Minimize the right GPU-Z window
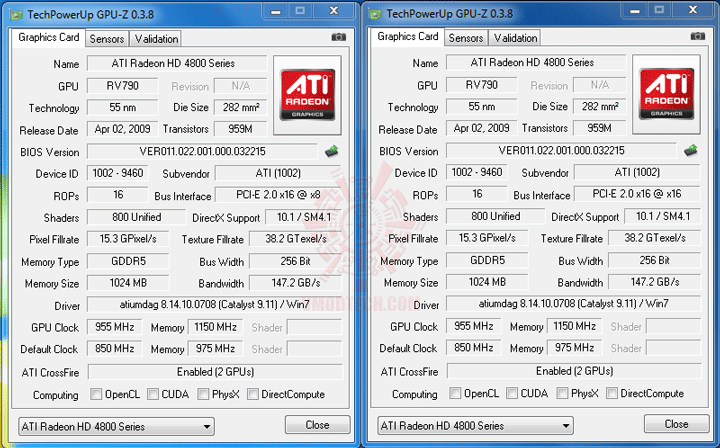Viewport: 720px width, 448px height. click(x=635, y=11)
